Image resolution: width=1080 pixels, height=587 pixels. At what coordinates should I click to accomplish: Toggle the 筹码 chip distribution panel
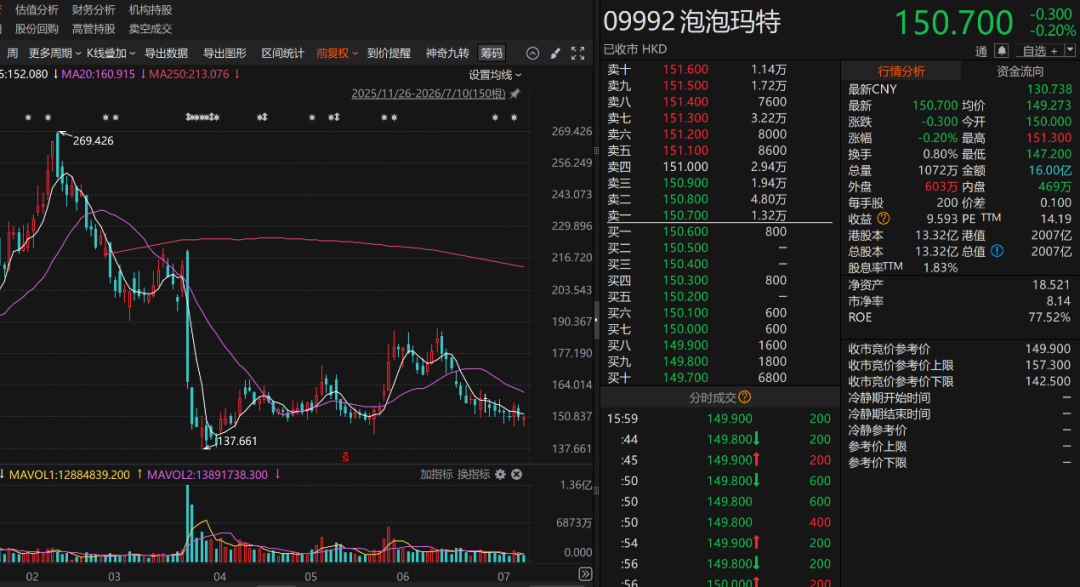pos(491,53)
